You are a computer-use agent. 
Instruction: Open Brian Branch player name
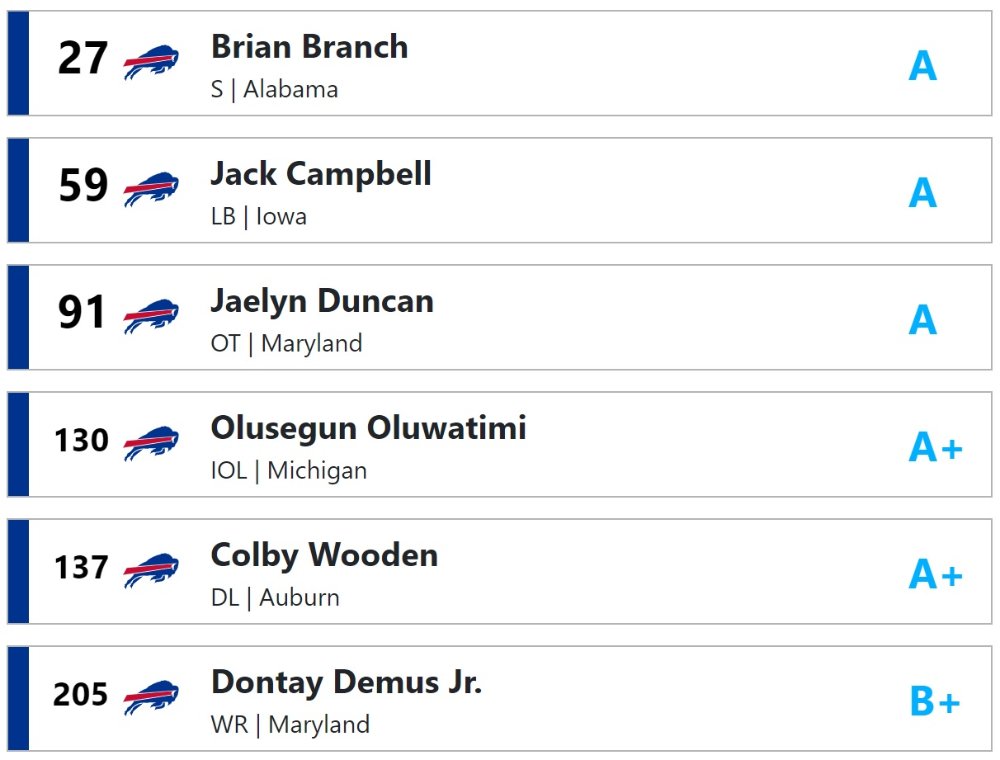pyautogui.click(x=309, y=47)
